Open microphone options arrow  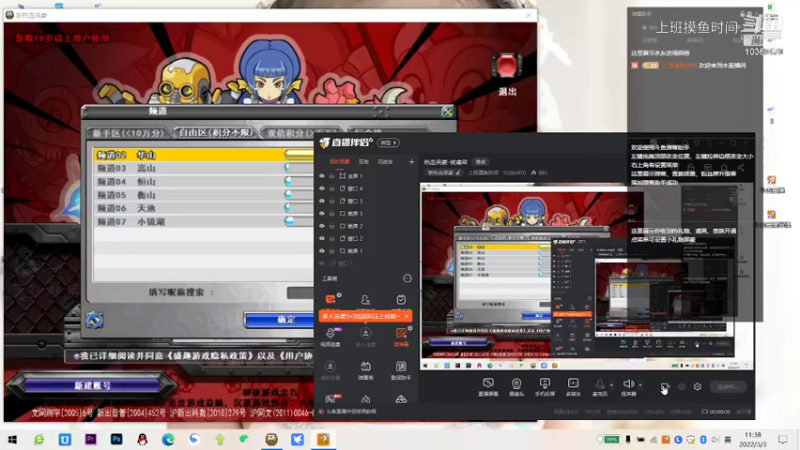[612, 385]
